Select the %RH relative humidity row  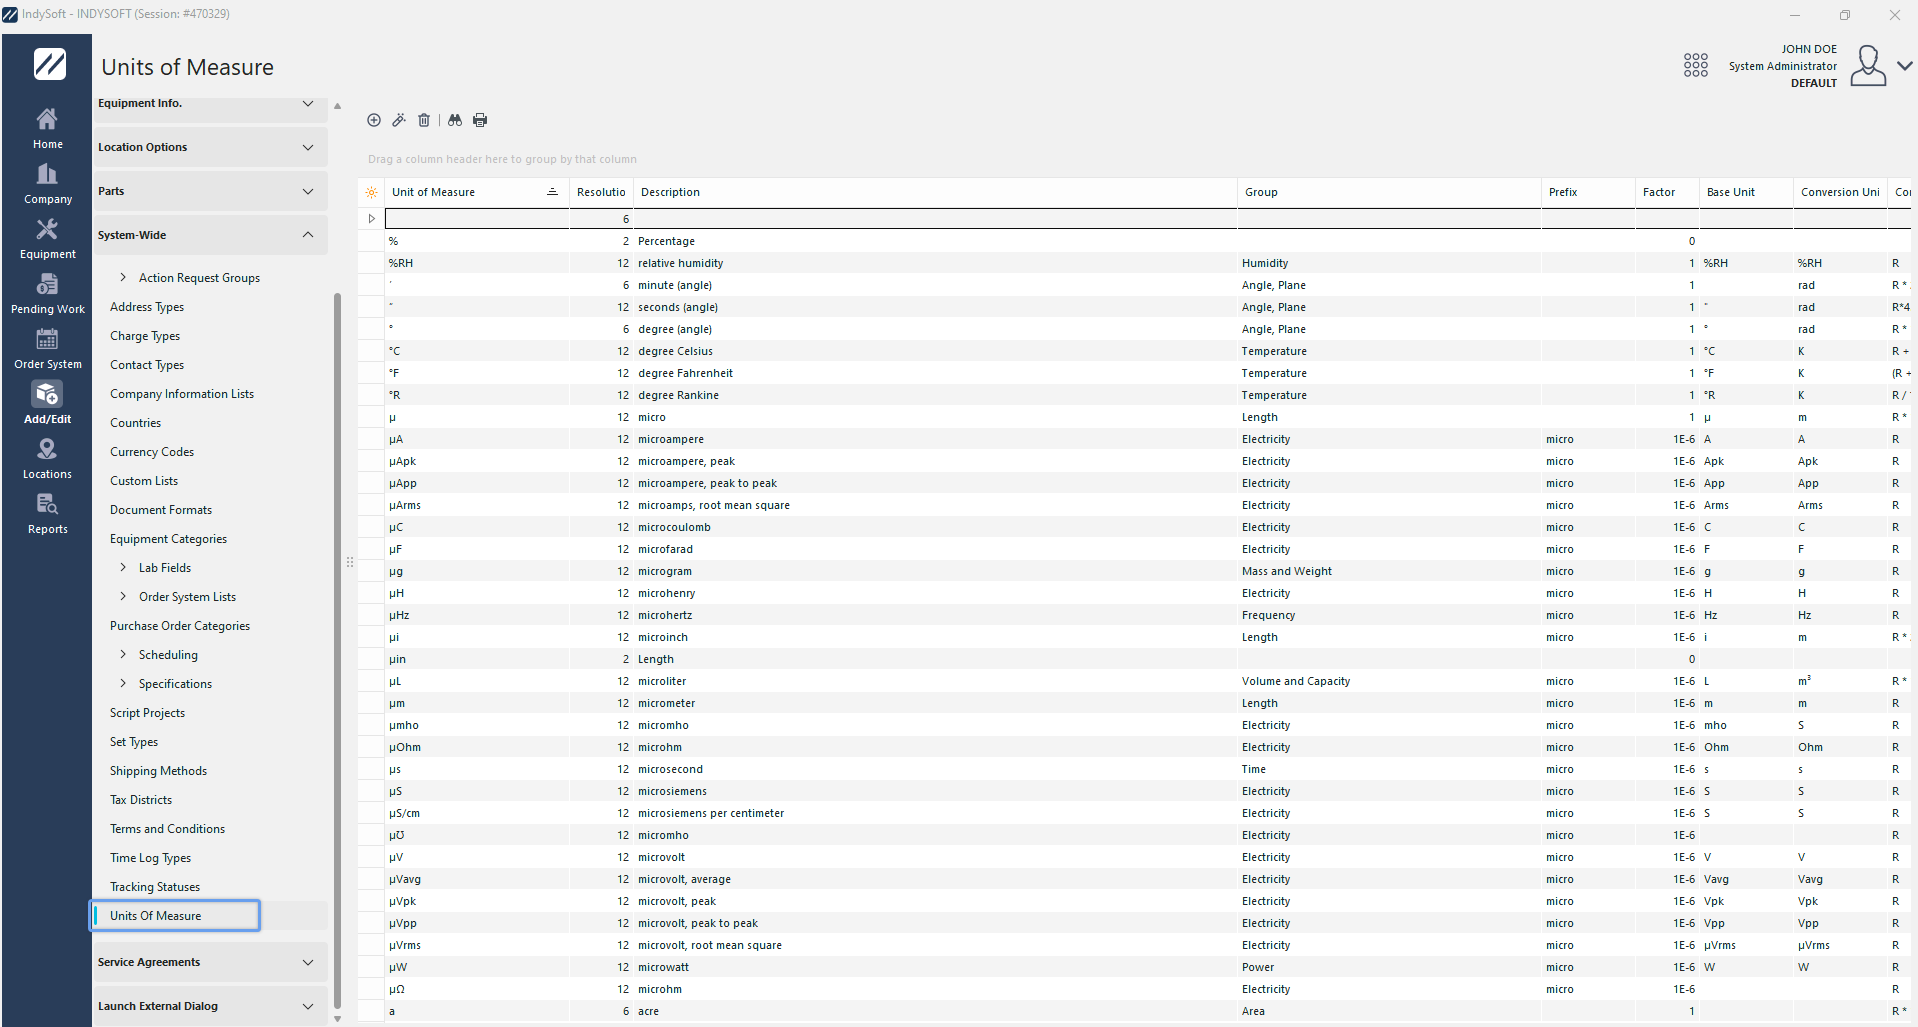[x=1134, y=263]
